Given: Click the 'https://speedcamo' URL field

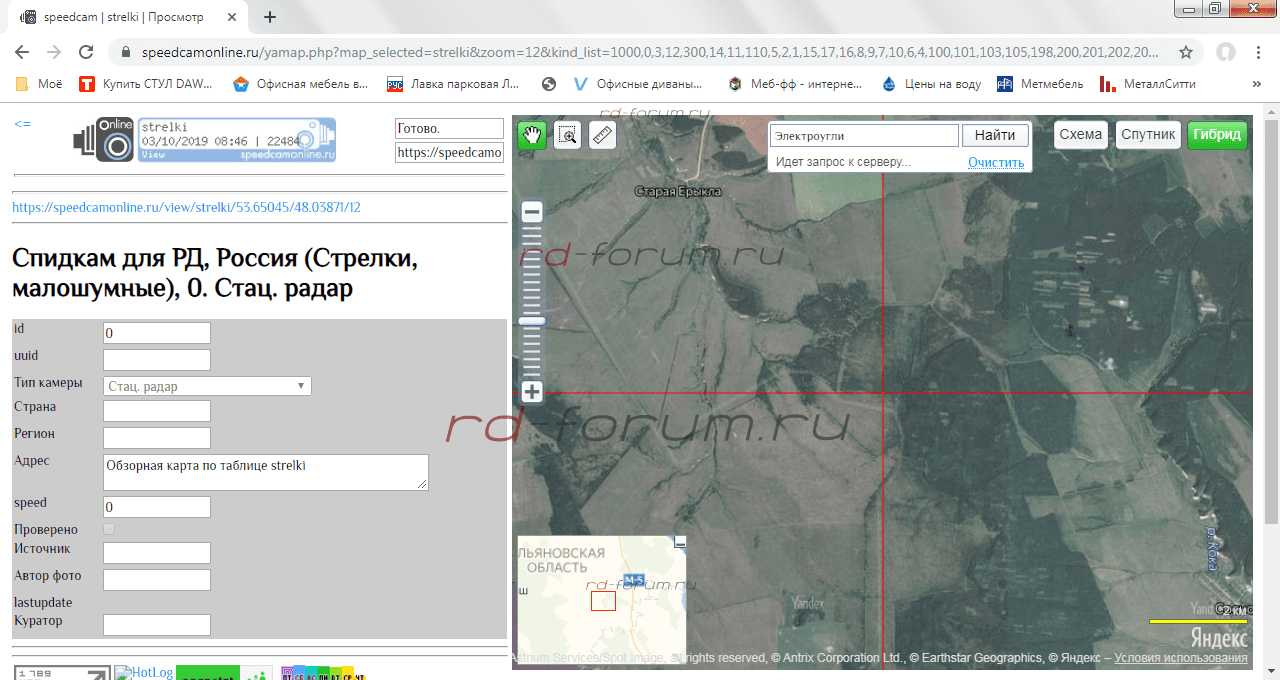Looking at the screenshot, I should click(449, 153).
